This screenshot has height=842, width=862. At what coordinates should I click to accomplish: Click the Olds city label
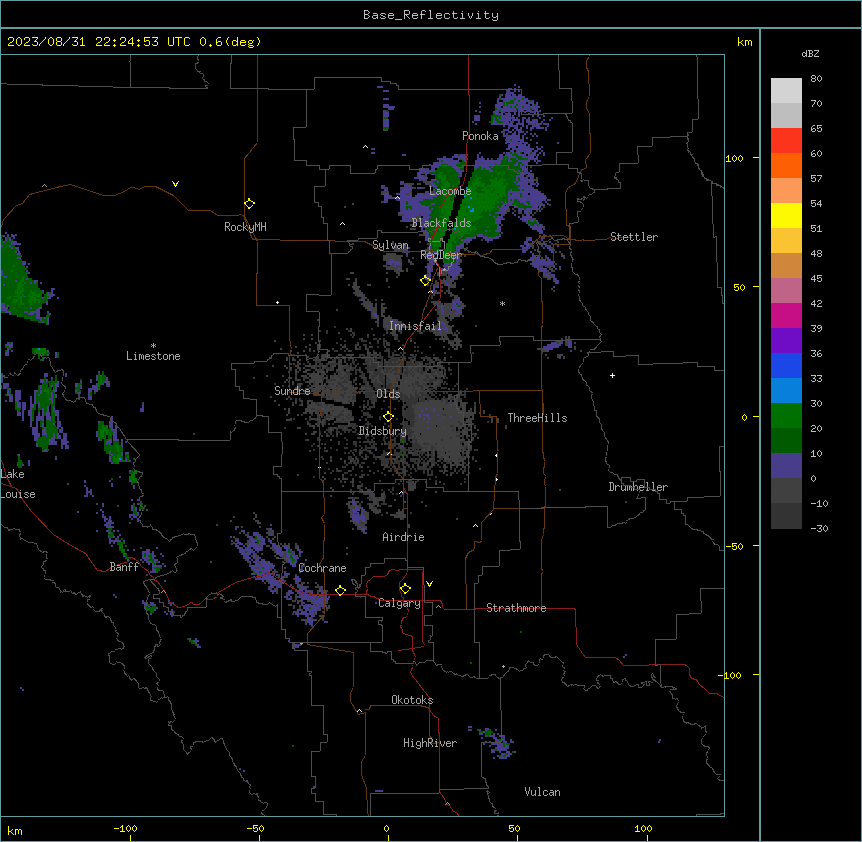[x=388, y=394]
